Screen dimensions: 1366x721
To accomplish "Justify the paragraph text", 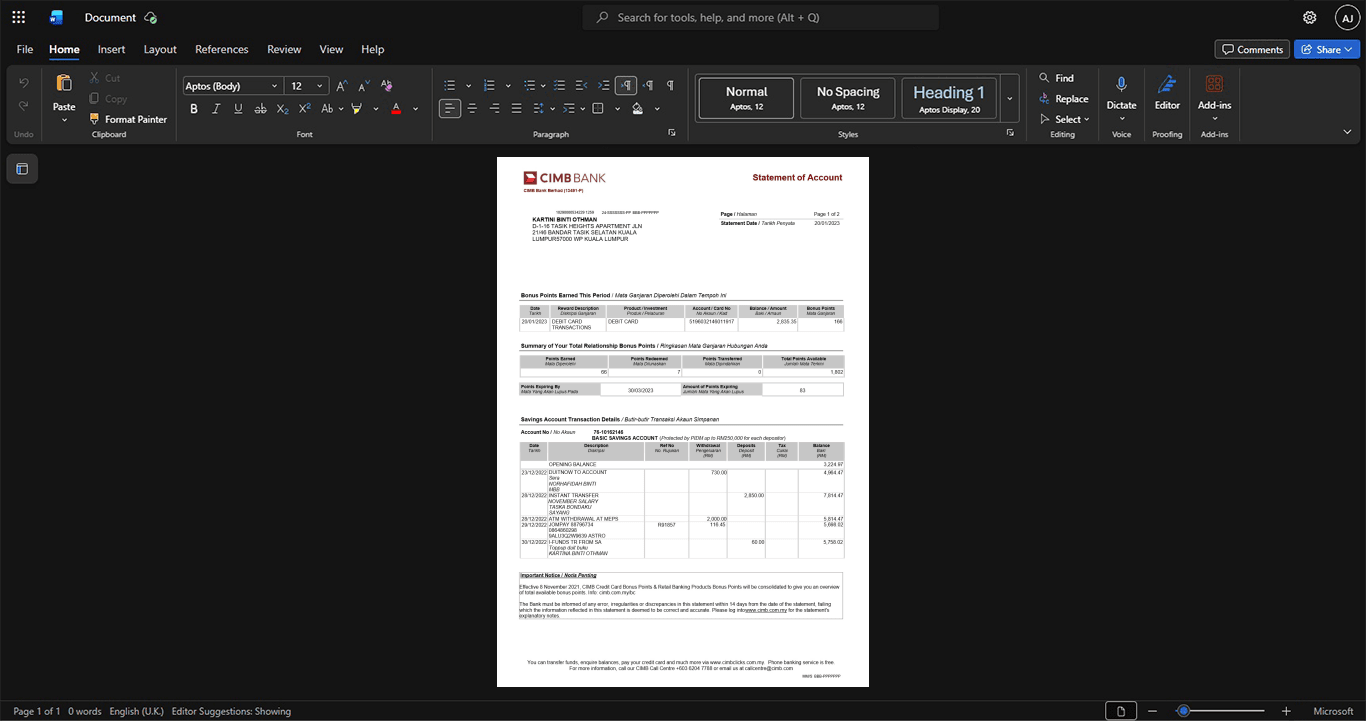I will tap(516, 108).
